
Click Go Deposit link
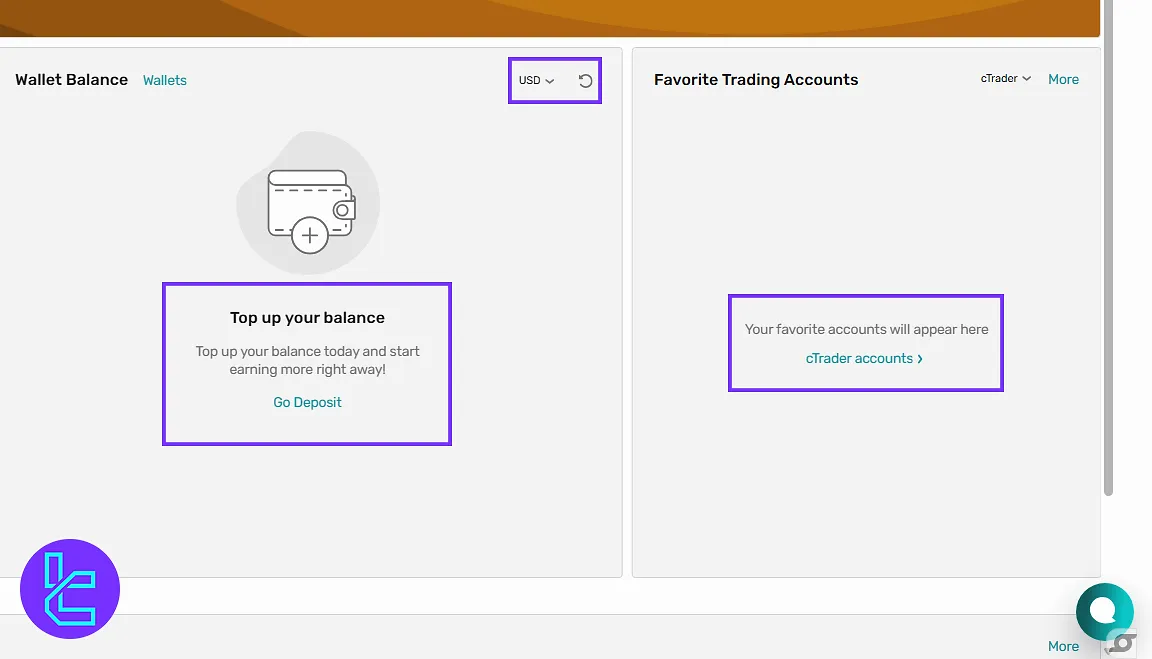(x=307, y=402)
